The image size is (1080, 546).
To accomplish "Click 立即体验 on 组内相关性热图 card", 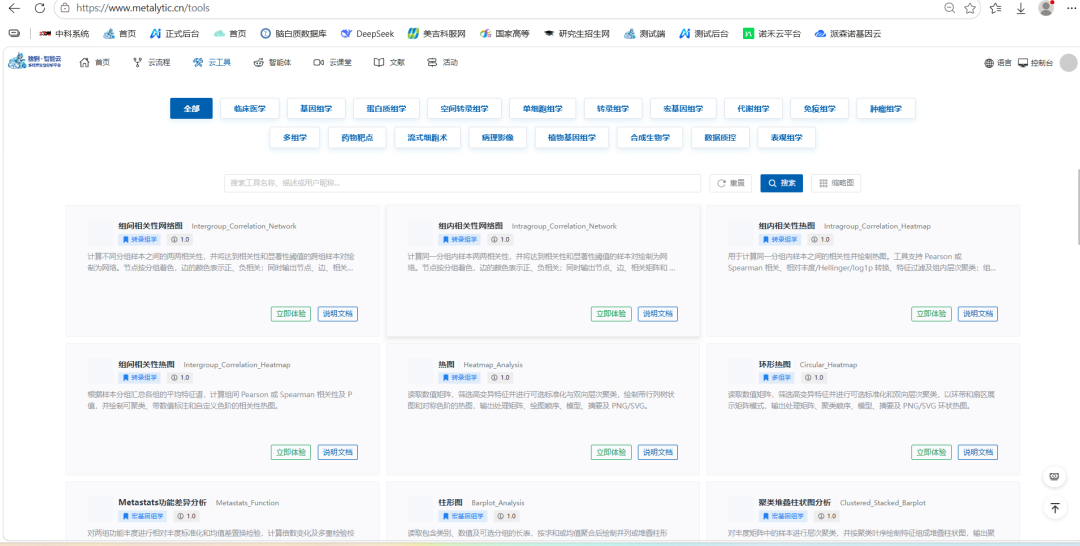I will (931, 314).
